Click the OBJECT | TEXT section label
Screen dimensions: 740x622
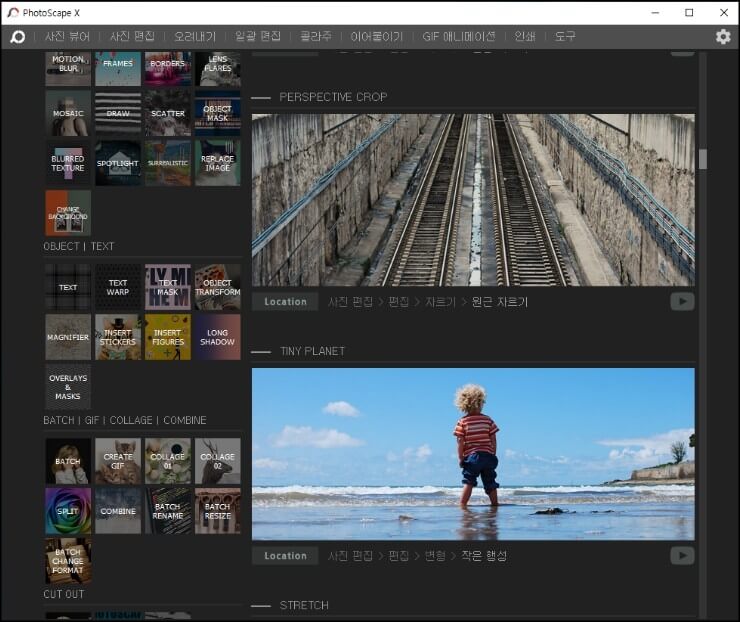(78, 246)
